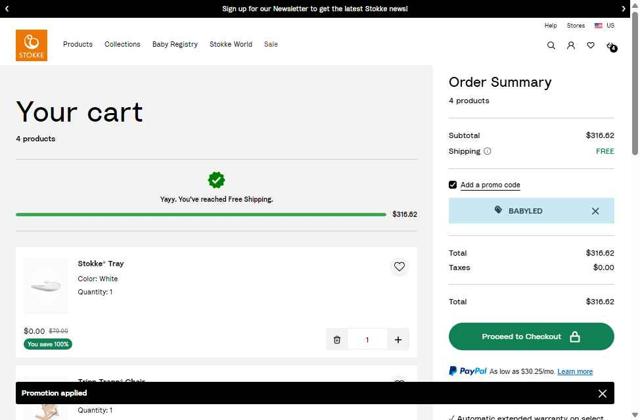Click the Stokke Tray product thumbnail
This screenshot has height=420, width=640.
[x=46, y=286]
